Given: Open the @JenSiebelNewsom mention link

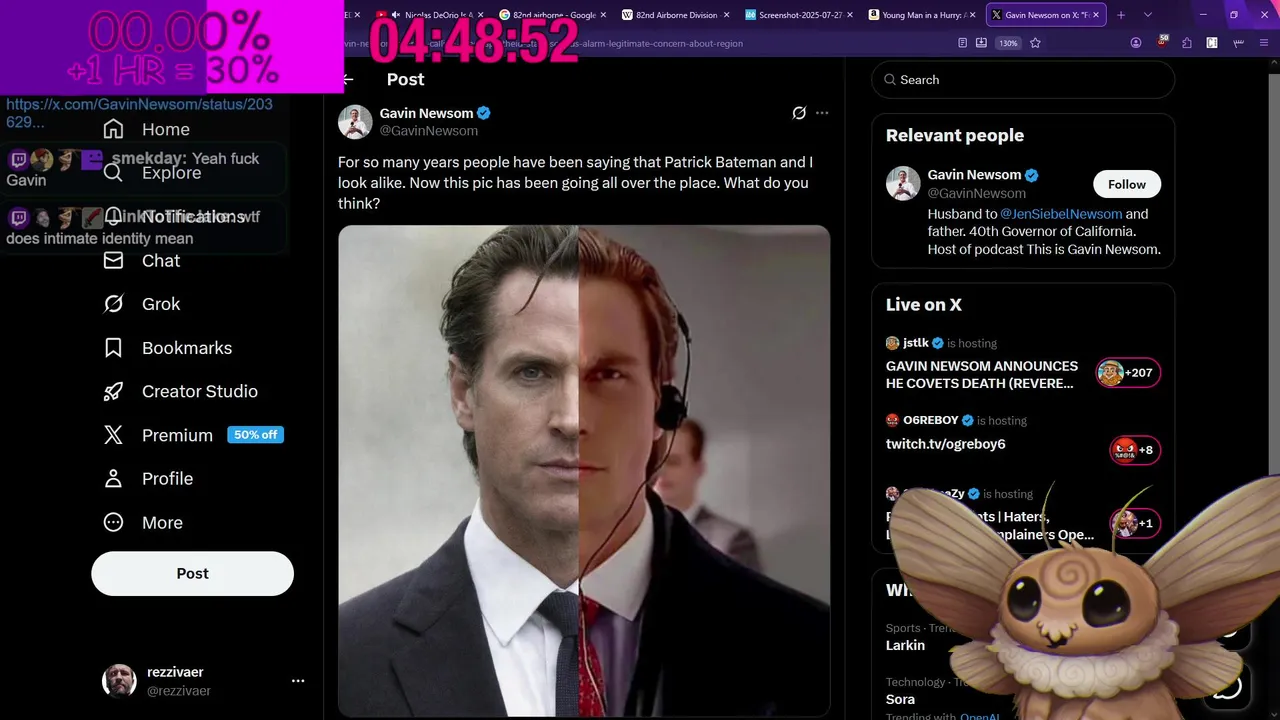Looking at the screenshot, I should (x=1060, y=214).
